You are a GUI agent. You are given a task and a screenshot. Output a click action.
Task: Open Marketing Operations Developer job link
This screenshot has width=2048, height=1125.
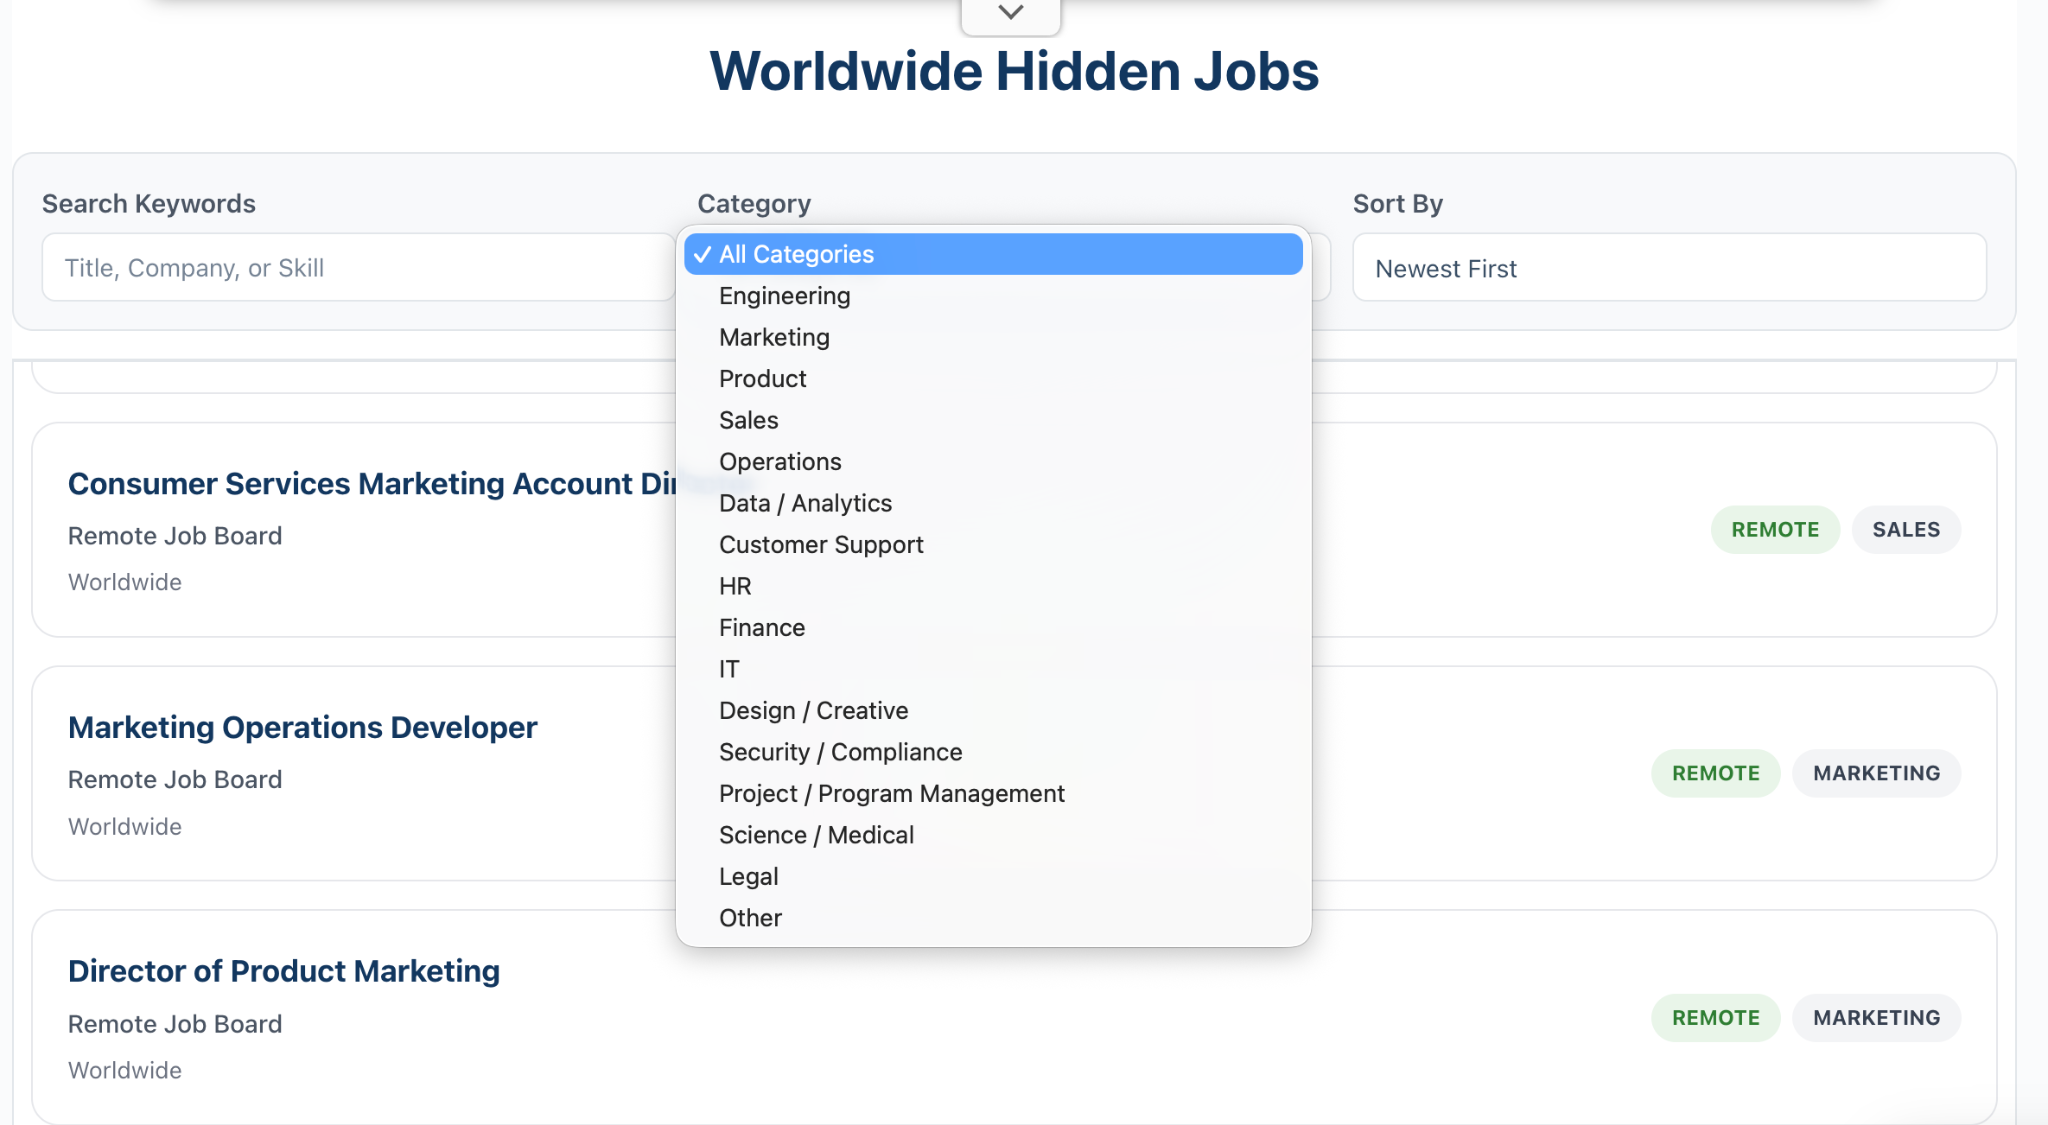[x=302, y=727]
